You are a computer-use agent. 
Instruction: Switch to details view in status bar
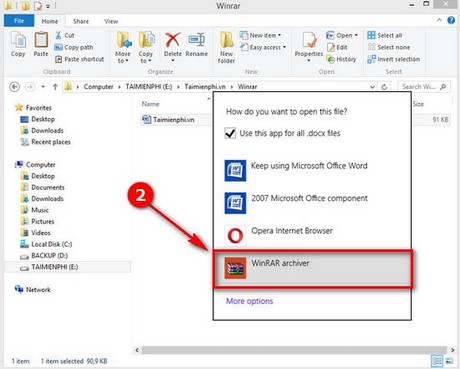[437, 361]
